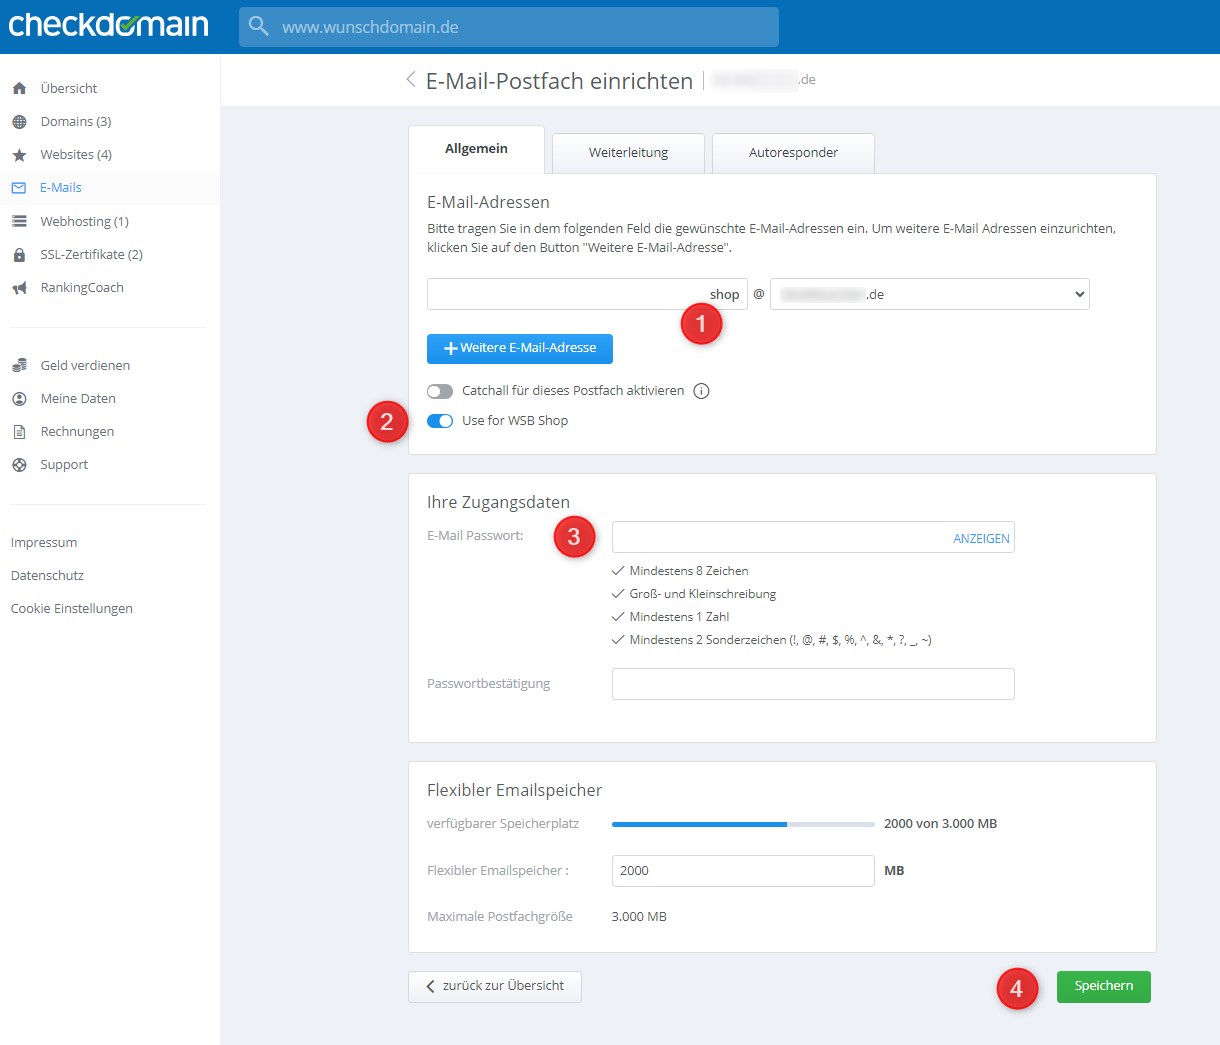This screenshot has width=1220, height=1045.
Task: Click the Übersicht home icon in sidebar
Action: 19,89
